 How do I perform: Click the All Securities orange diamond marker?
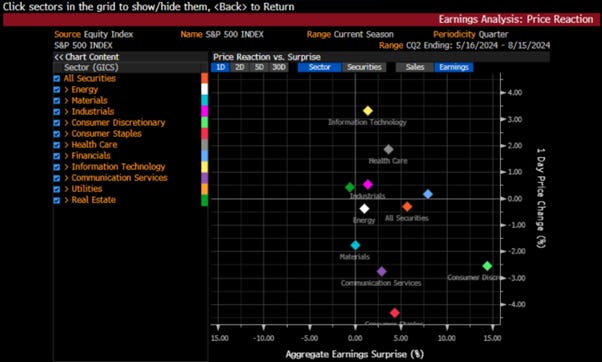coord(407,207)
